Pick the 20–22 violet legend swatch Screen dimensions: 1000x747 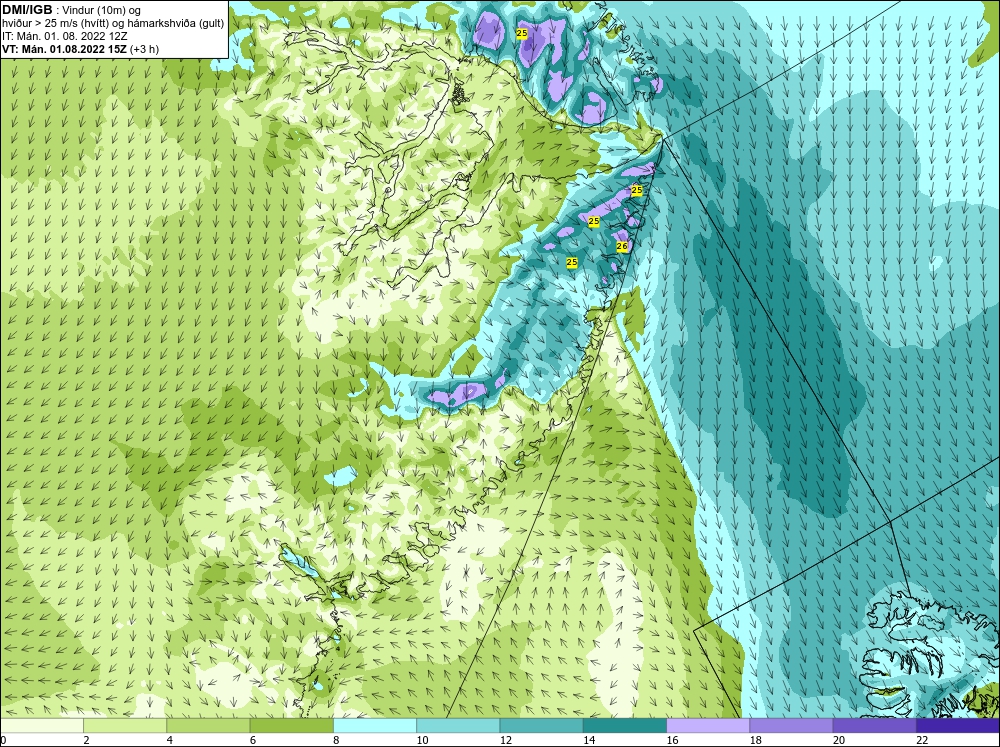coord(875,725)
